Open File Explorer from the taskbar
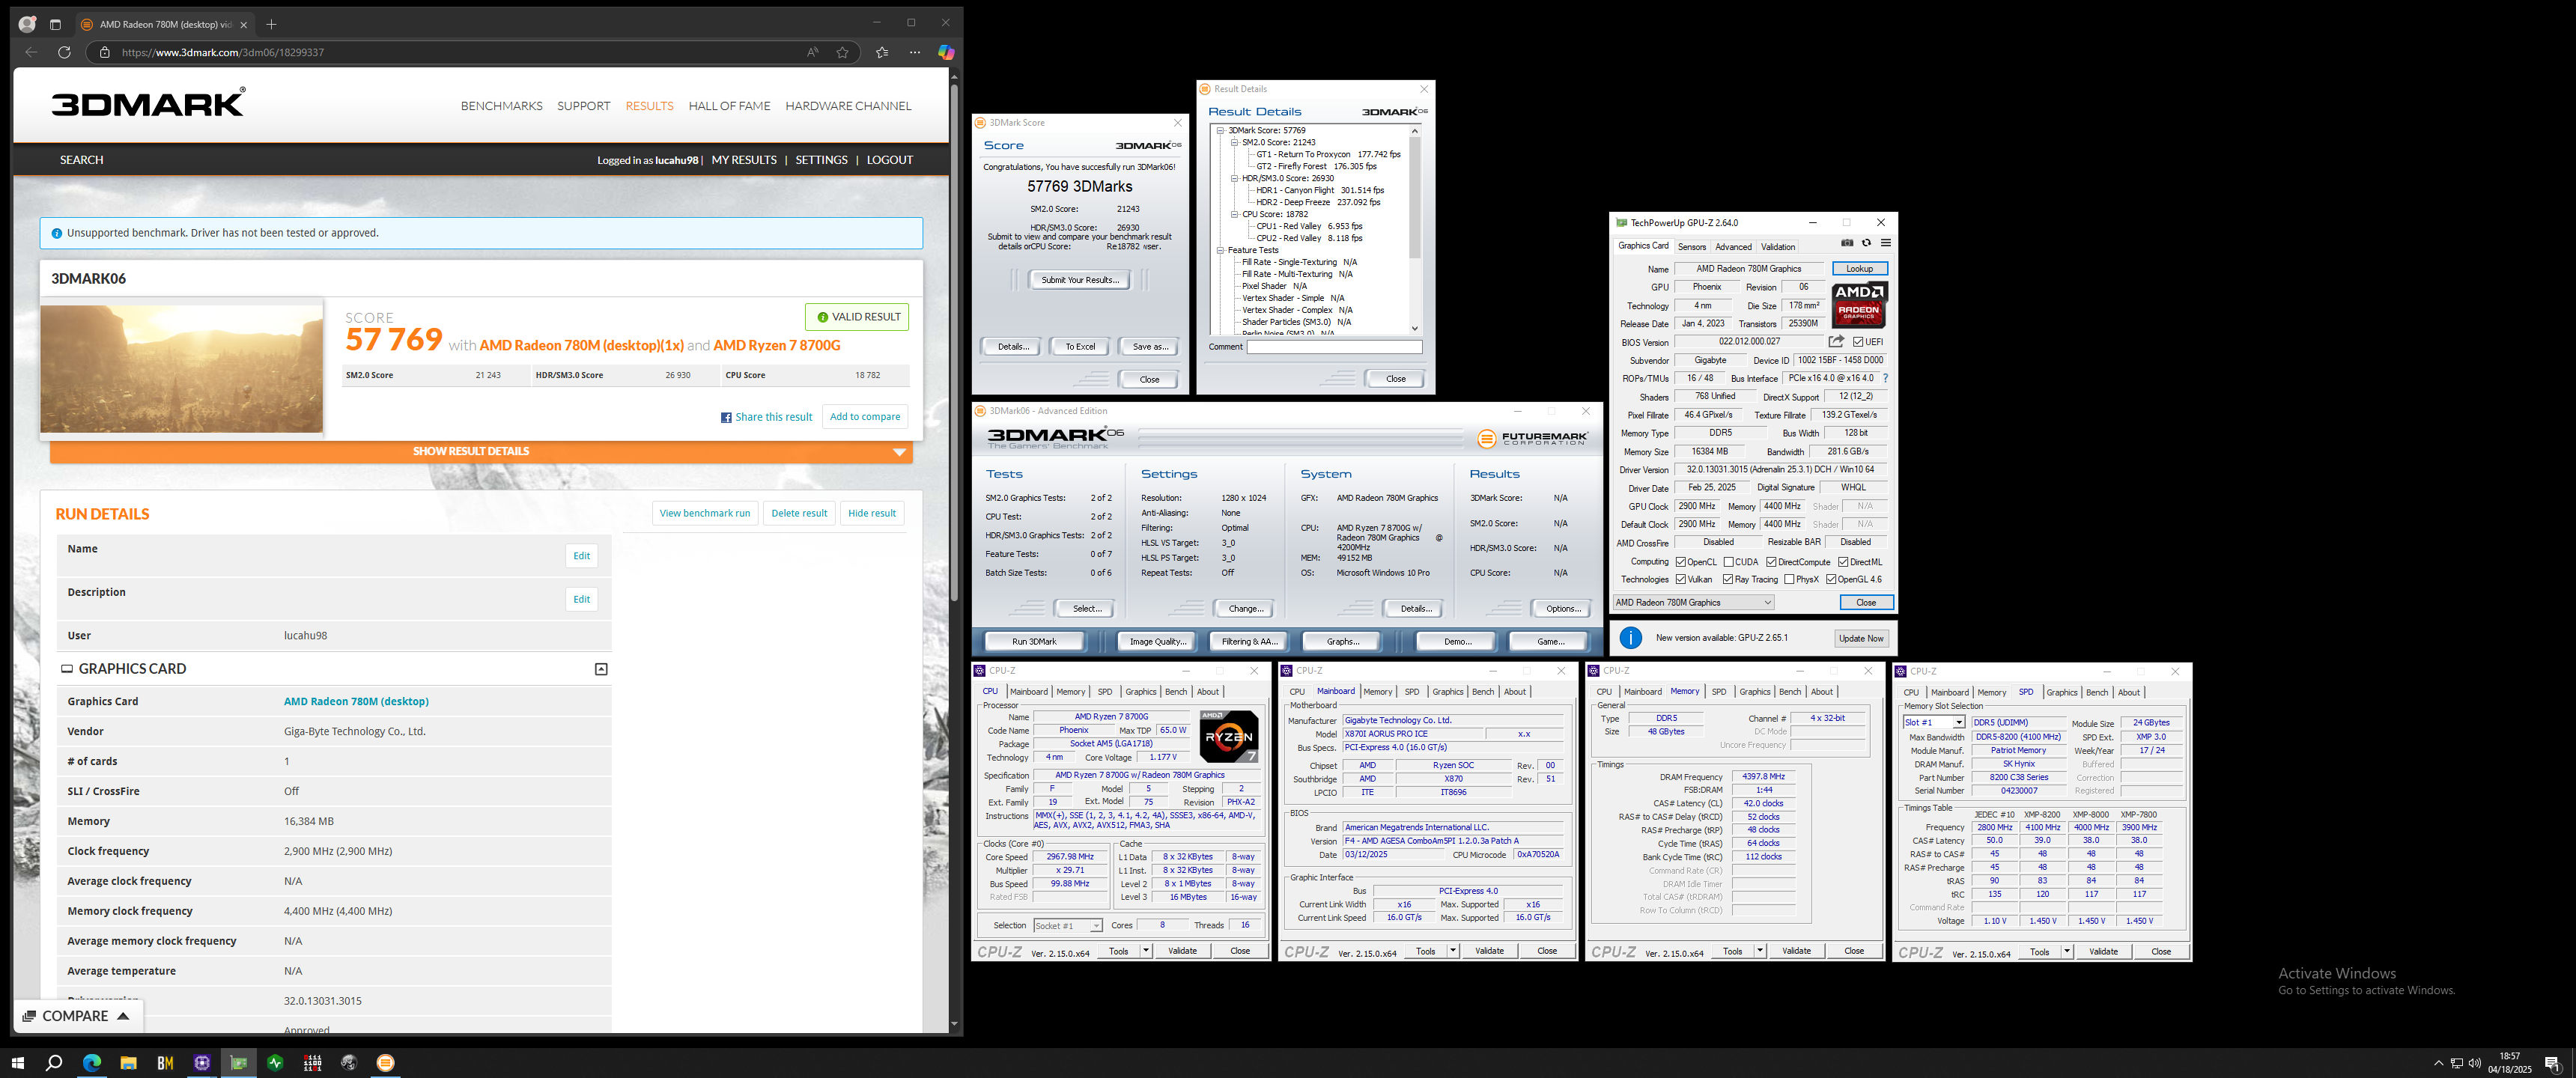The height and width of the screenshot is (1078, 2576). [128, 1063]
